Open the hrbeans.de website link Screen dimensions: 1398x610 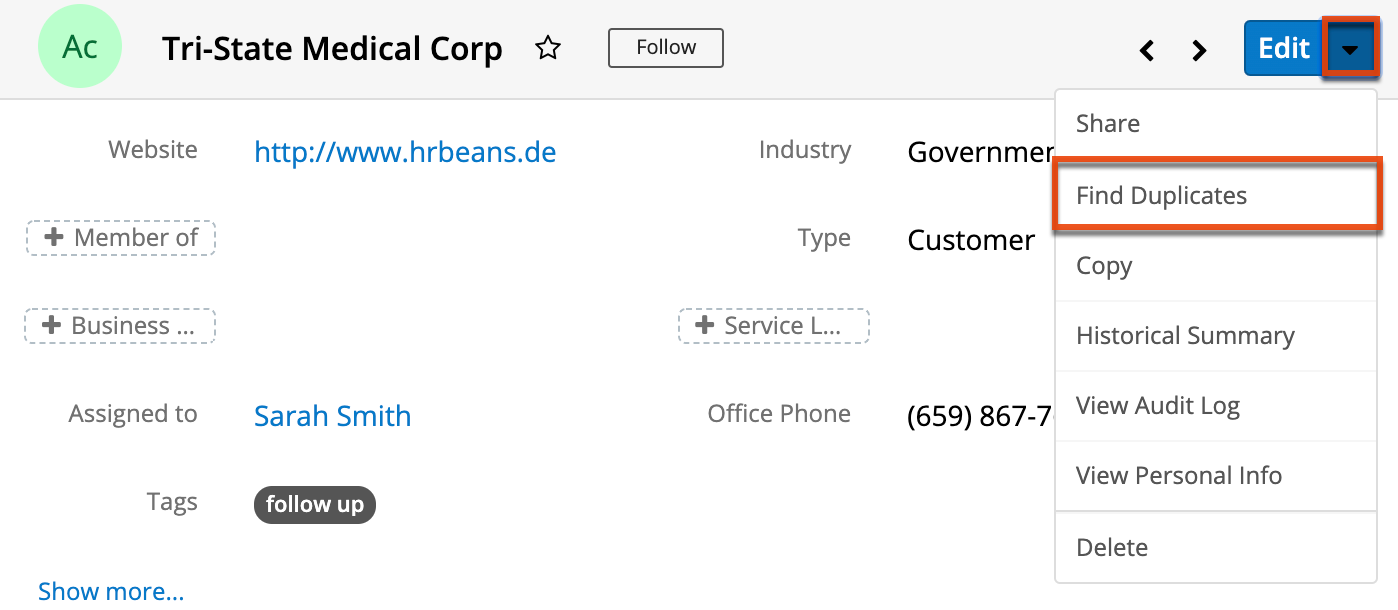click(x=405, y=151)
